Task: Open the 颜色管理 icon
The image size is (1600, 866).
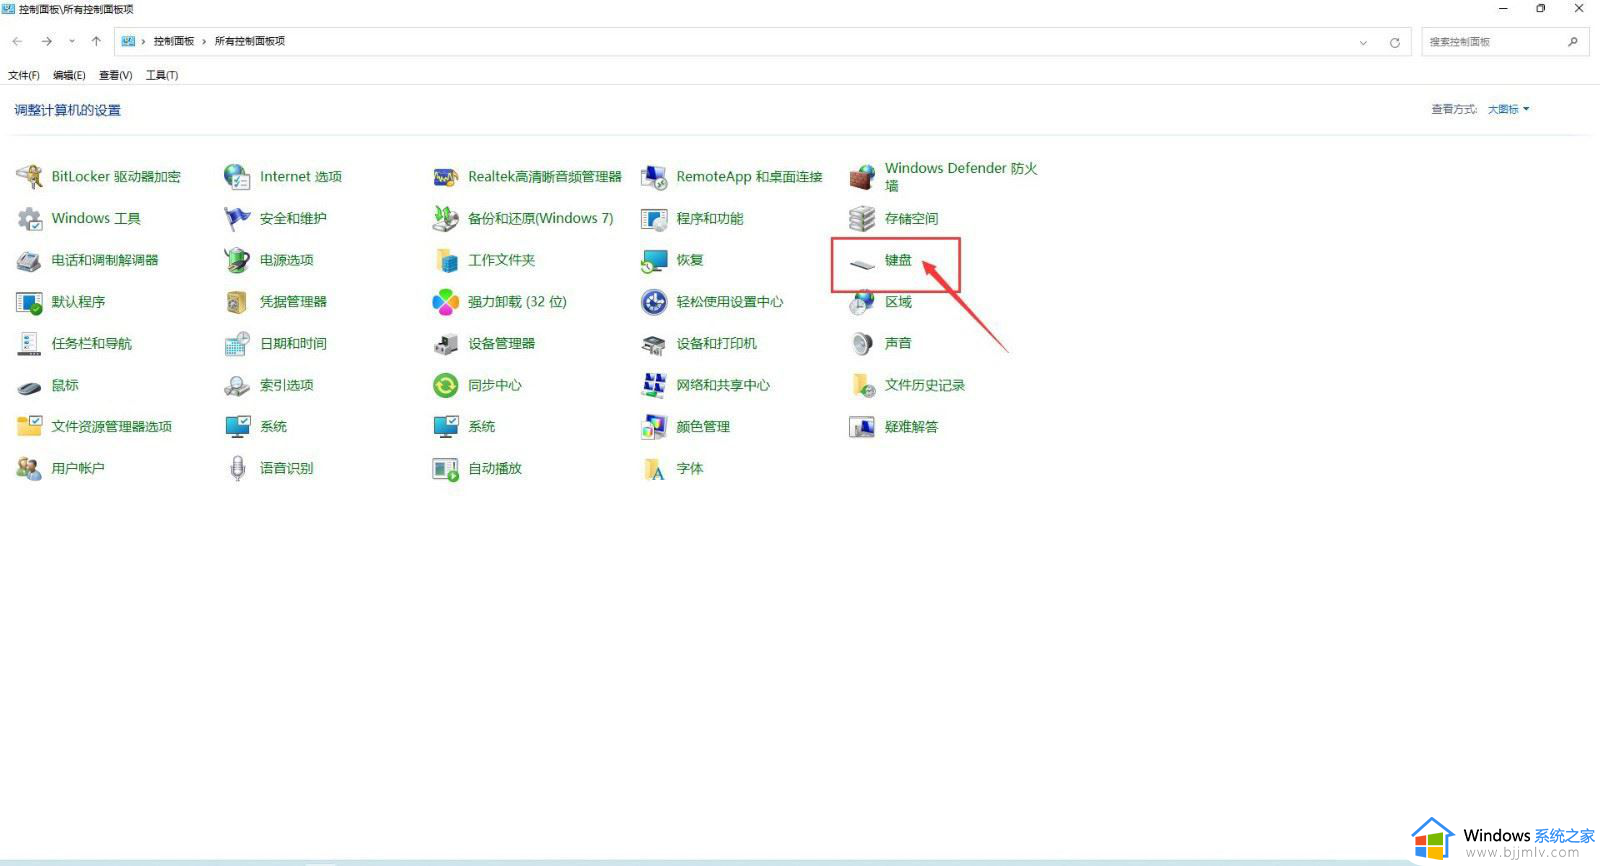Action: [654, 427]
